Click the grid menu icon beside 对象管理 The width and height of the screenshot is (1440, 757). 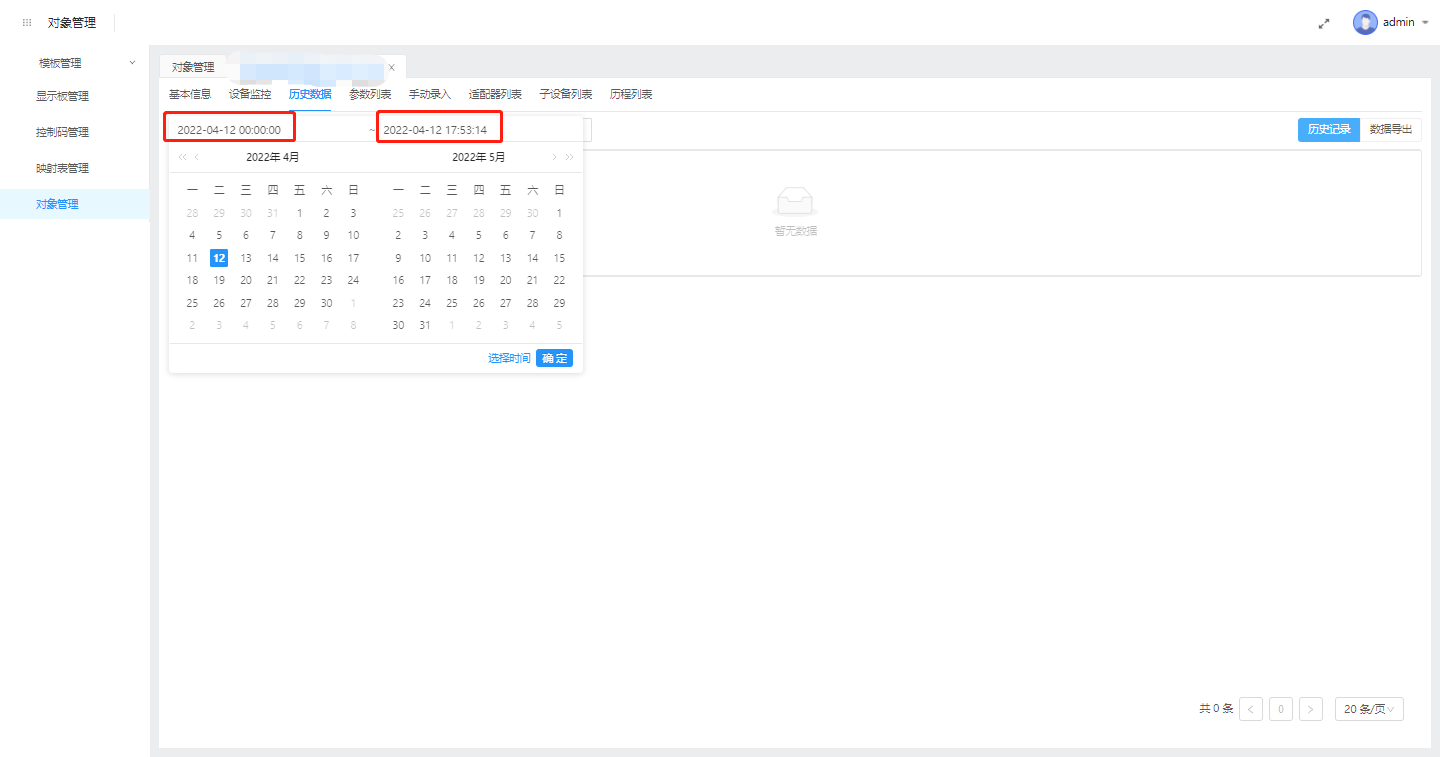tap(27, 22)
